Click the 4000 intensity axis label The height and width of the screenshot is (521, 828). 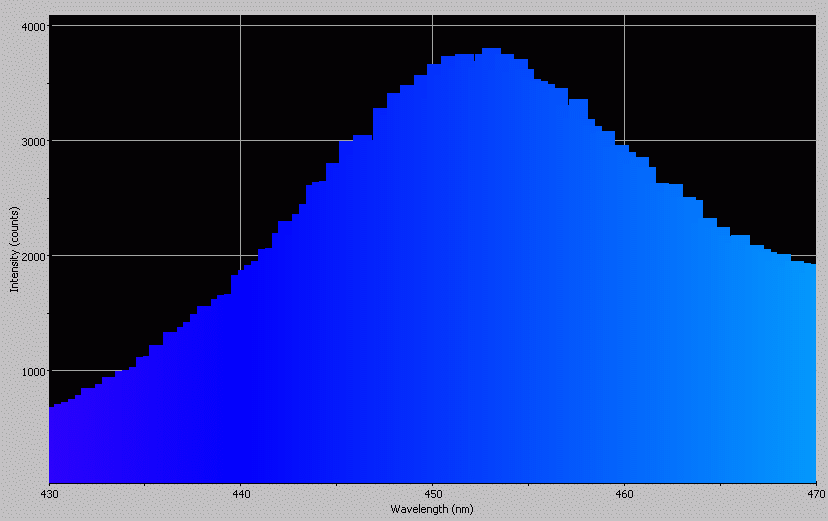(x=34, y=26)
